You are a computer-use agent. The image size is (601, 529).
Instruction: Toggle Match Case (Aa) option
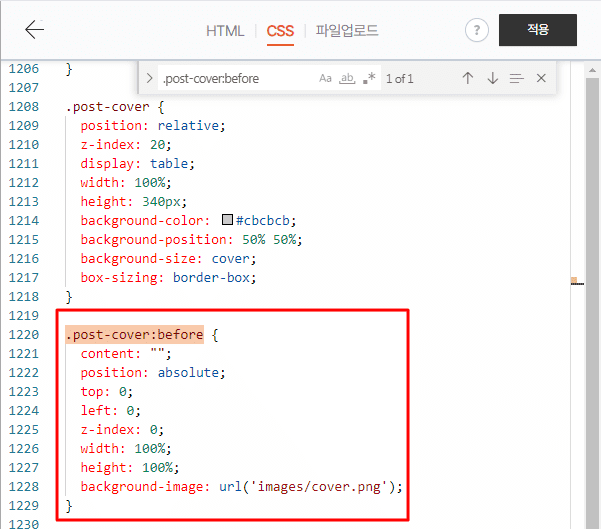pyautogui.click(x=325, y=79)
